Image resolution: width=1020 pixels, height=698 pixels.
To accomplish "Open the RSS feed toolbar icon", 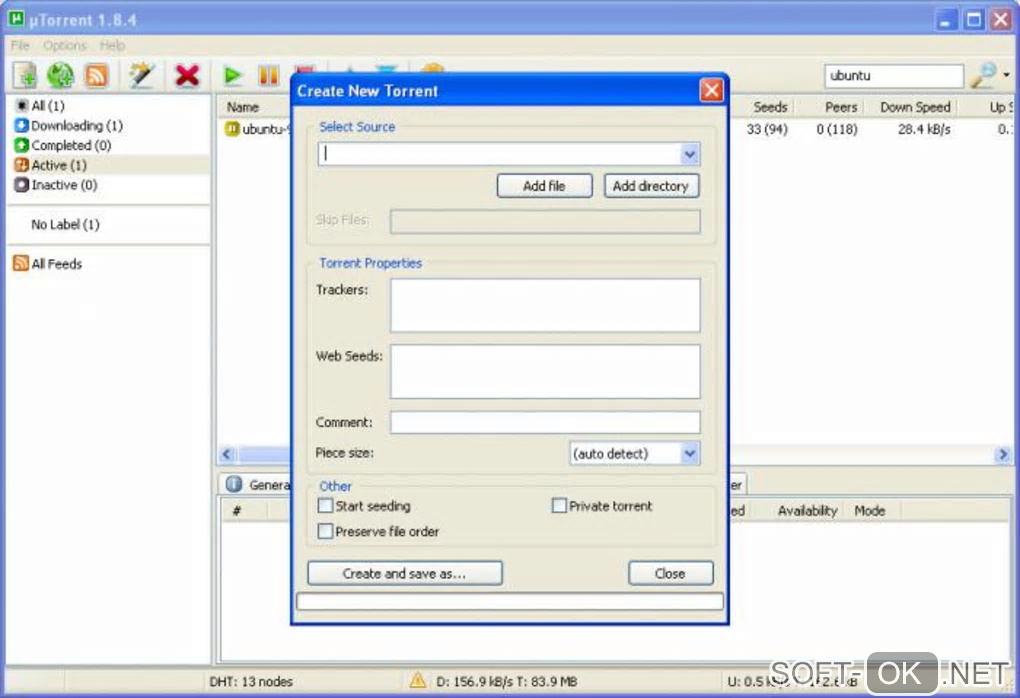I will [x=96, y=76].
